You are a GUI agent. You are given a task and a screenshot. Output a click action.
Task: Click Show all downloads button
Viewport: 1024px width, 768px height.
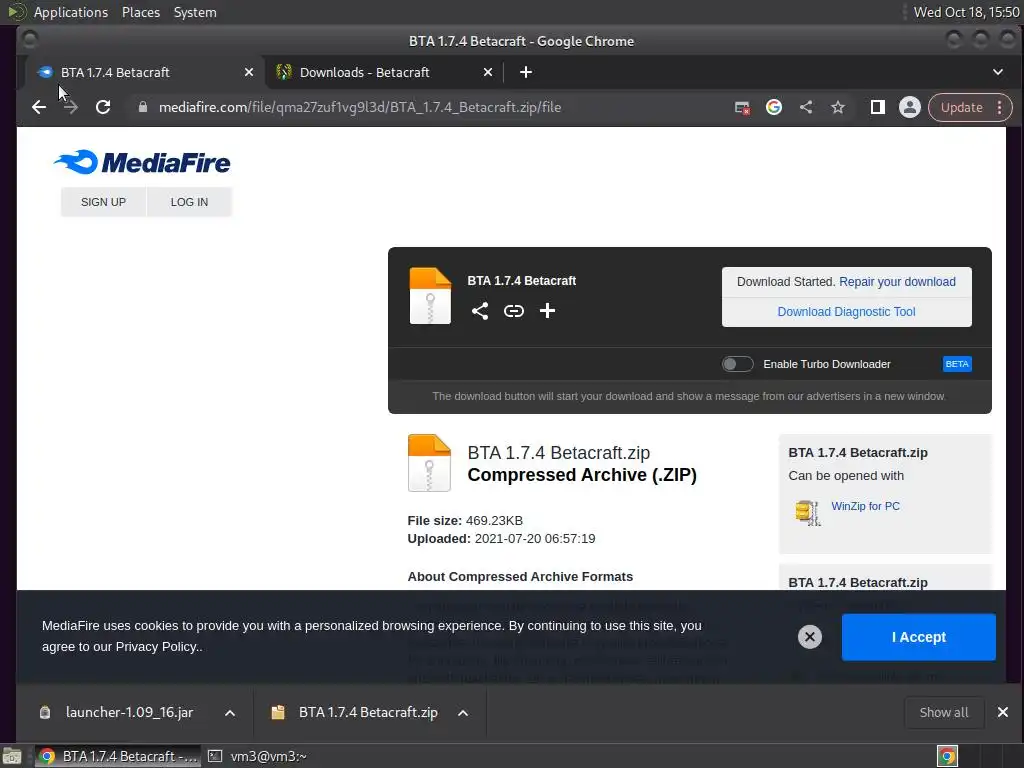(x=944, y=712)
